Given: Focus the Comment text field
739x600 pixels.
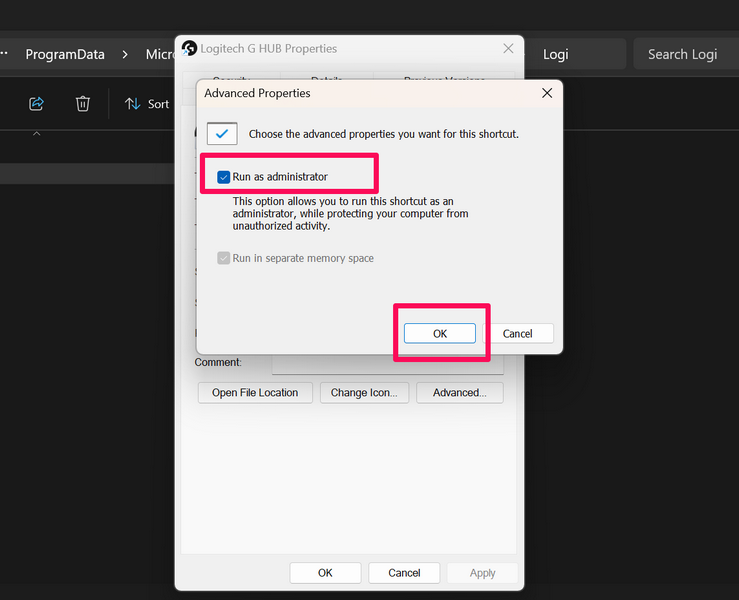Looking at the screenshot, I should pos(387,365).
